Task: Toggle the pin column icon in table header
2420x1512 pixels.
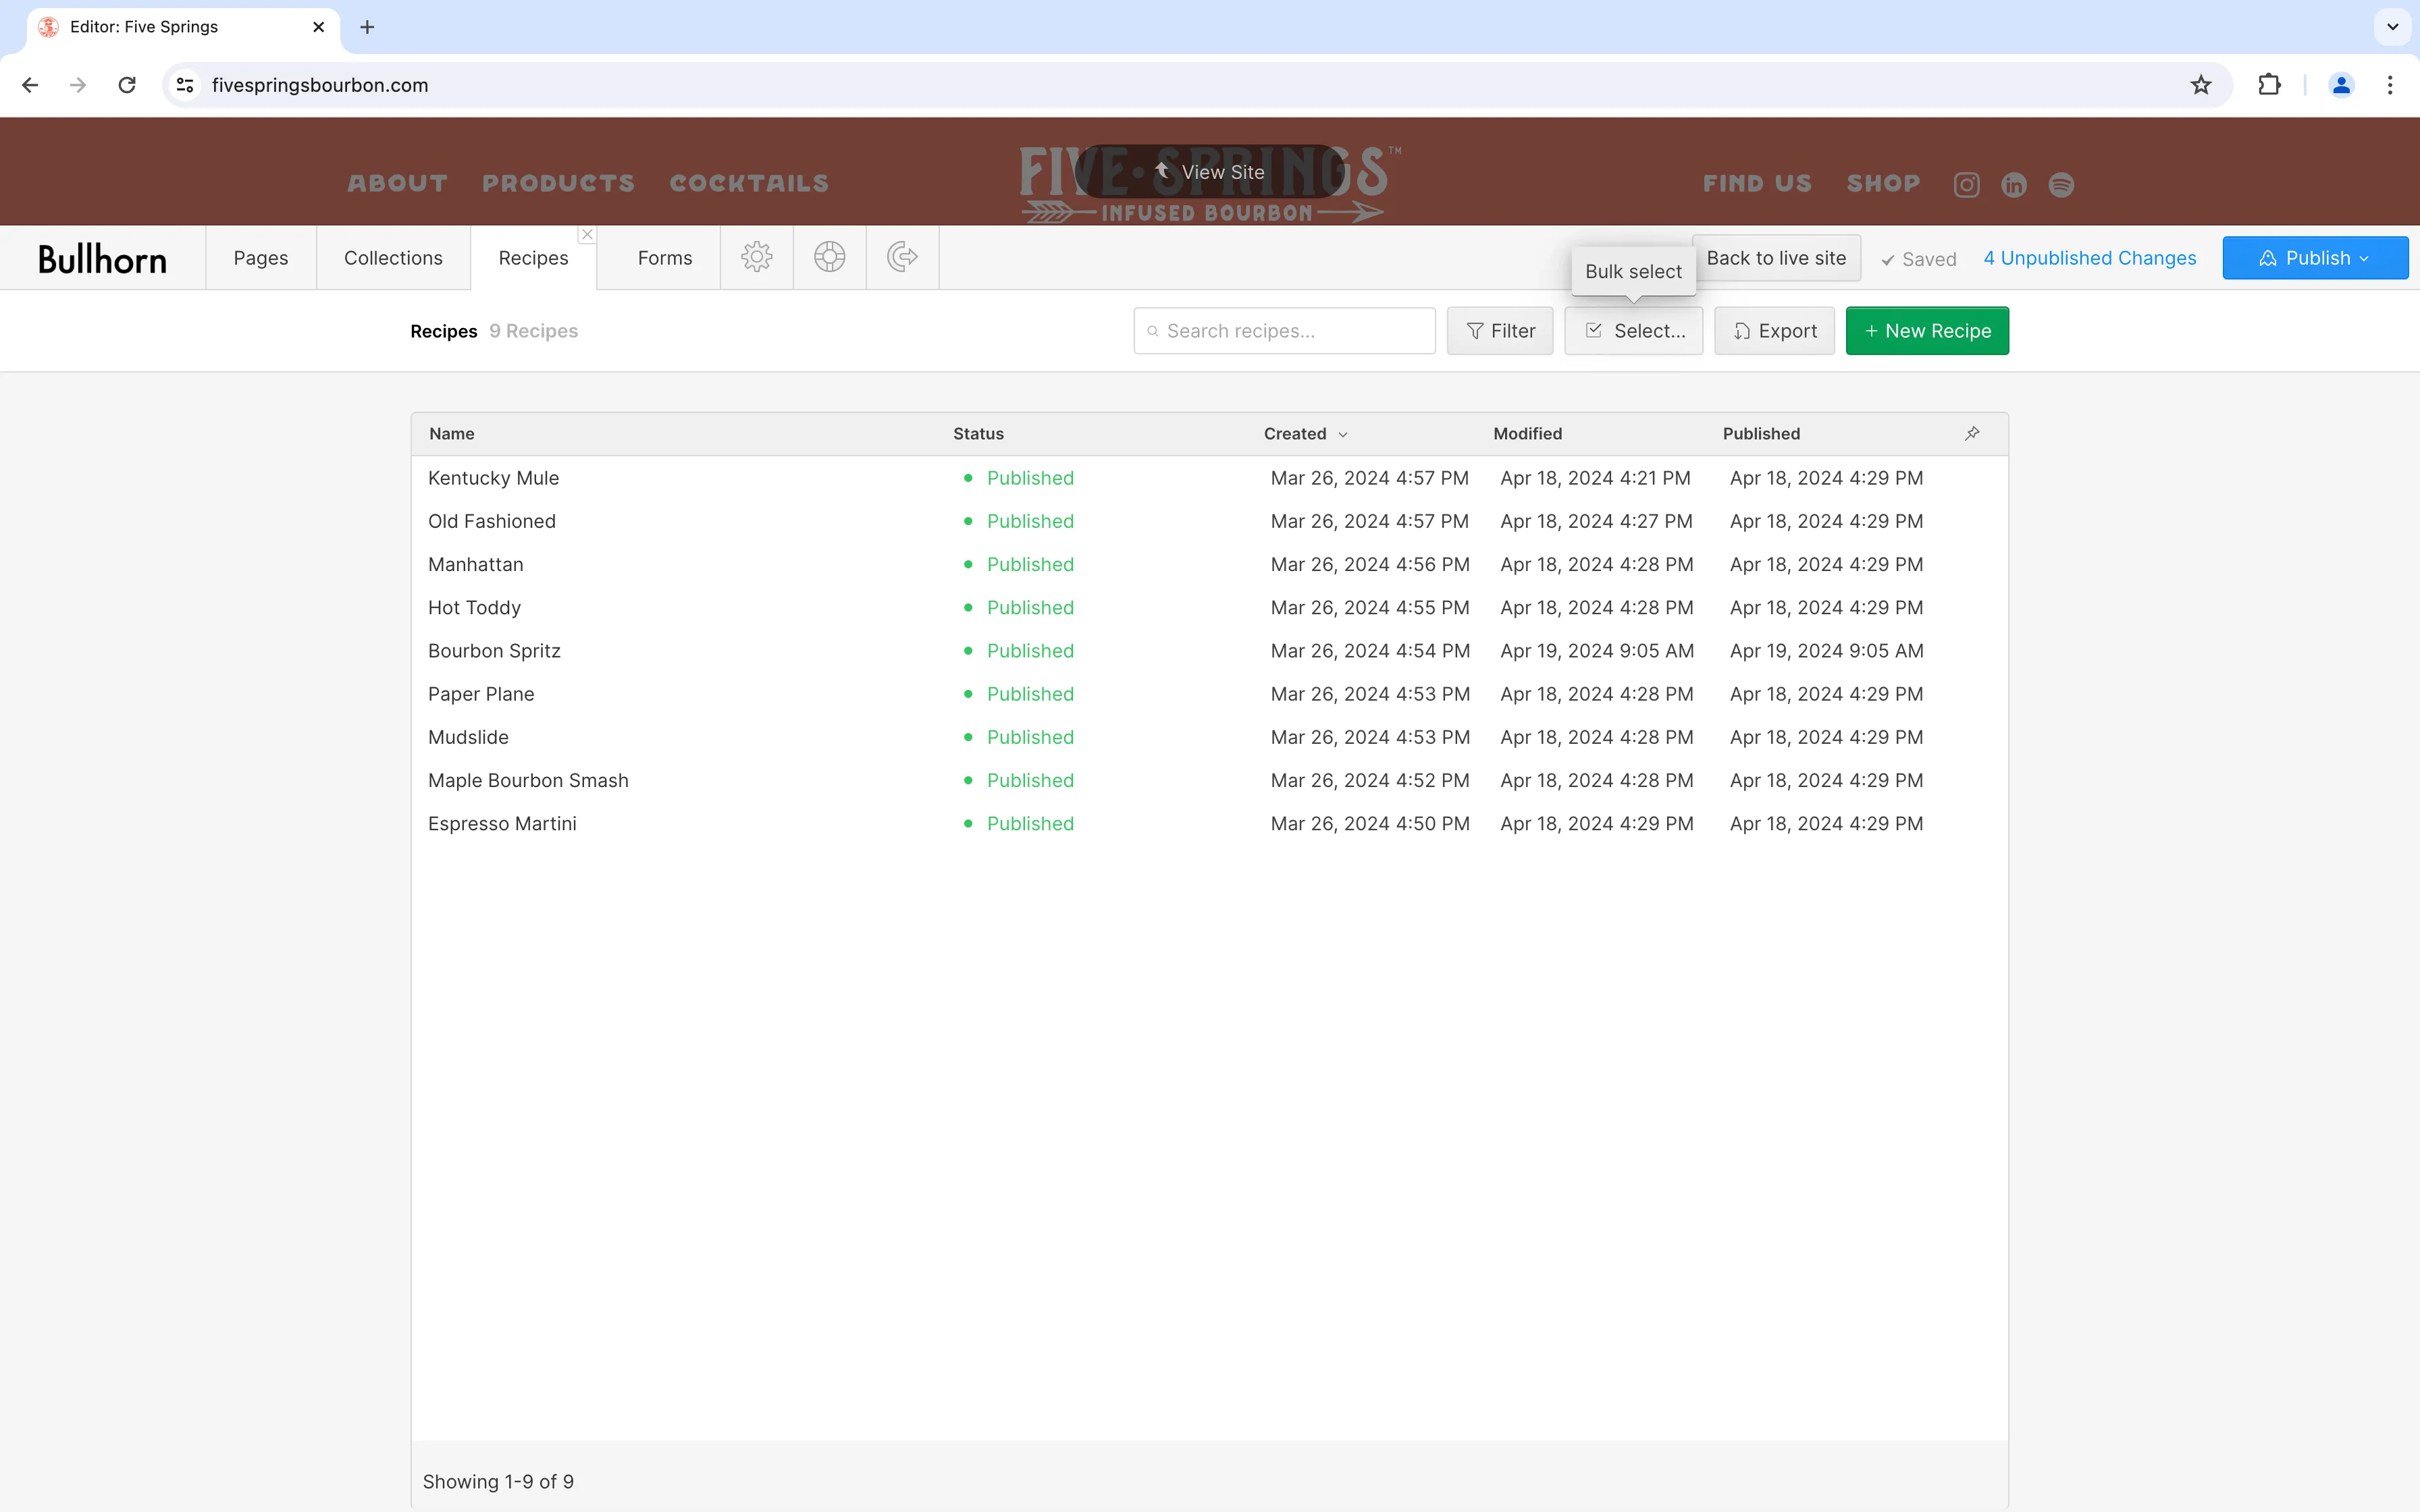Action: click(1971, 433)
